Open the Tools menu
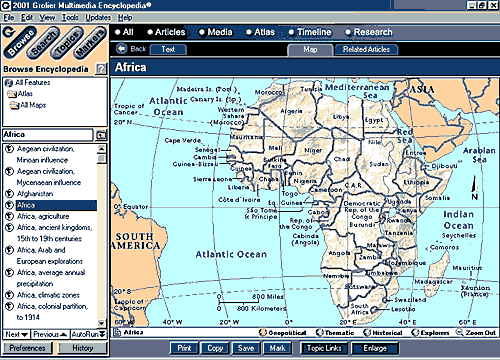Image resolution: width=500 pixels, height=360 pixels. [x=70, y=17]
